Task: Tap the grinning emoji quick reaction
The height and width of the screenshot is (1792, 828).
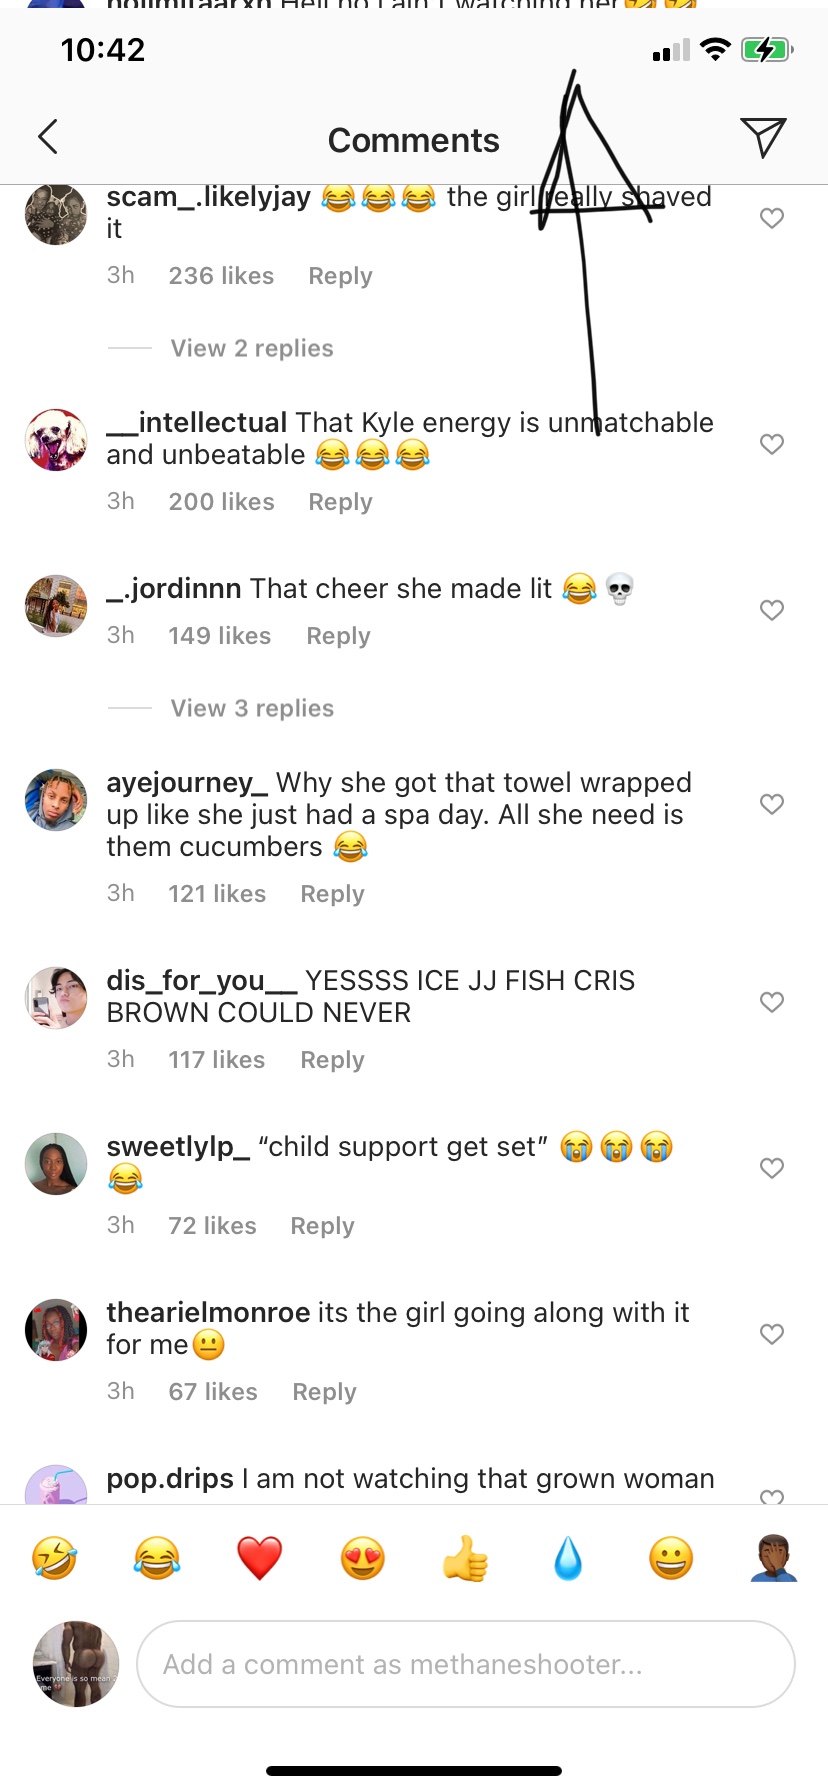Action: (671, 1556)
